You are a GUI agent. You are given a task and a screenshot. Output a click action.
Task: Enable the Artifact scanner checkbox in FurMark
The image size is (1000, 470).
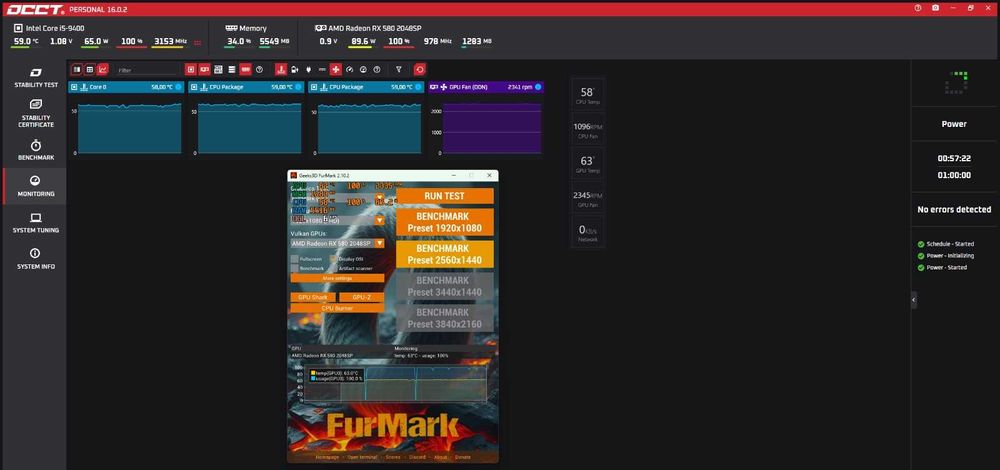click(x=334, y=268)
